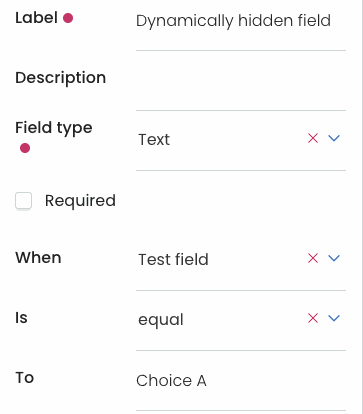Enable the Required checkbox
Screen dimensions: 363x414
pyautogui.click(x=24, y=201)
